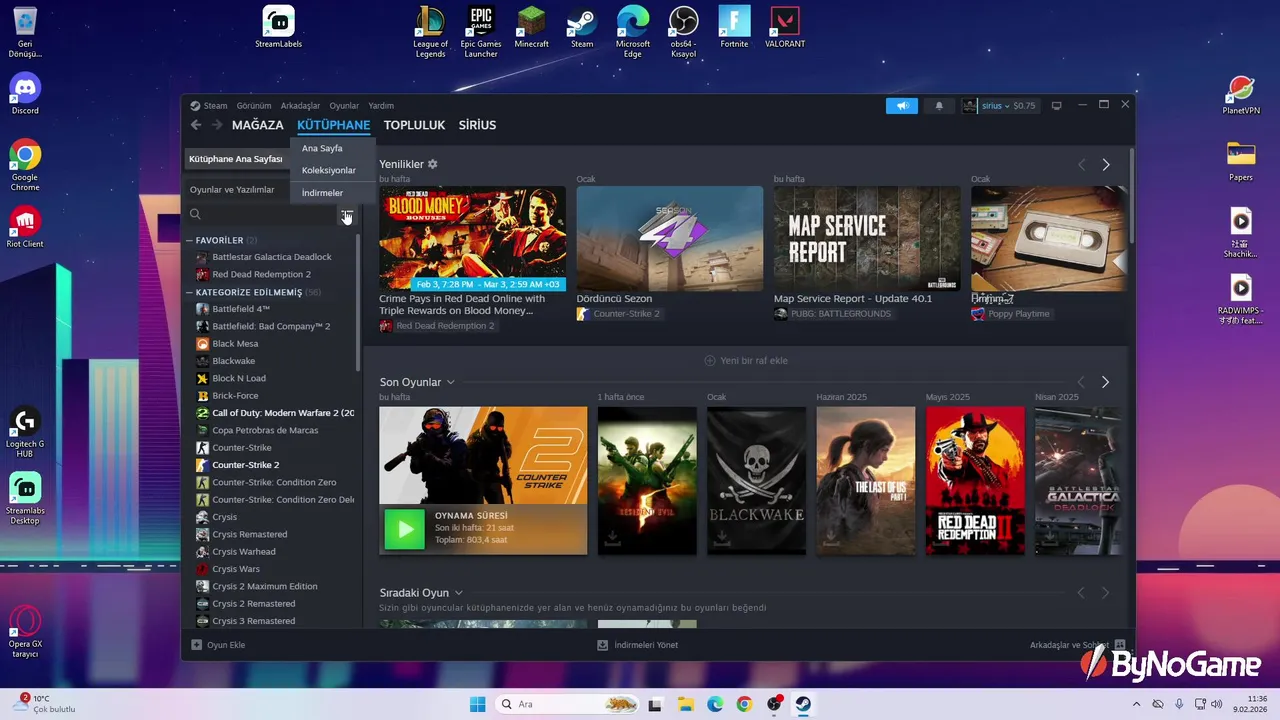Click the library search magnifier icon
The width and height of the screenshot is (1280, 720).
click(196, 214)
